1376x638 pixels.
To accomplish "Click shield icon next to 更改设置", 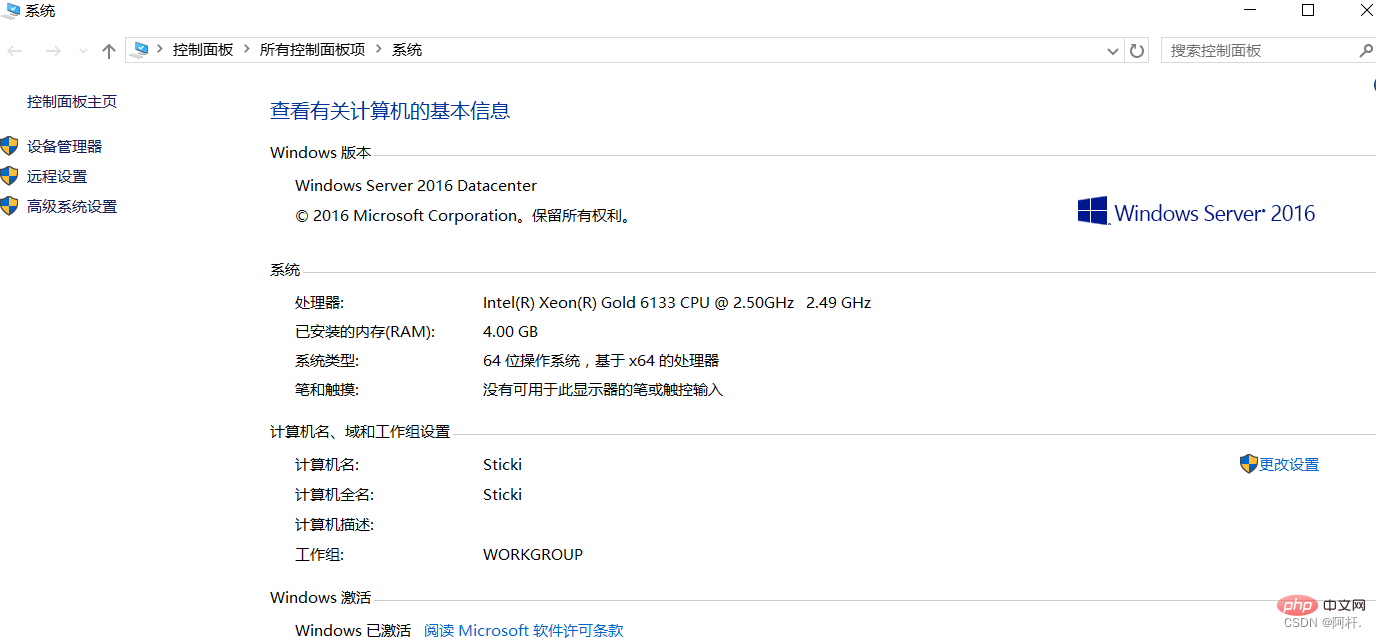I will 1248,464.
